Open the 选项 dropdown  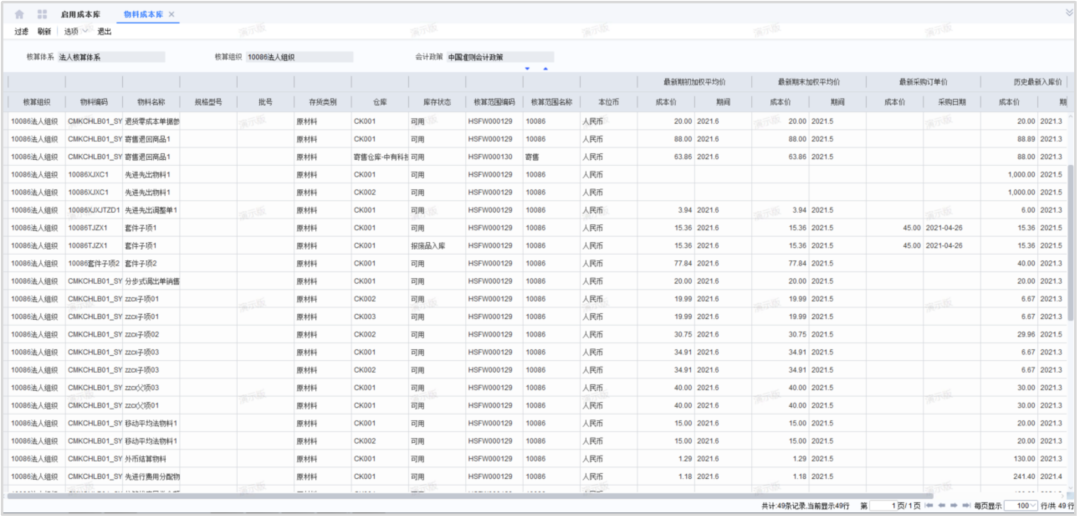pyautogui.click(x=76, y=32)
